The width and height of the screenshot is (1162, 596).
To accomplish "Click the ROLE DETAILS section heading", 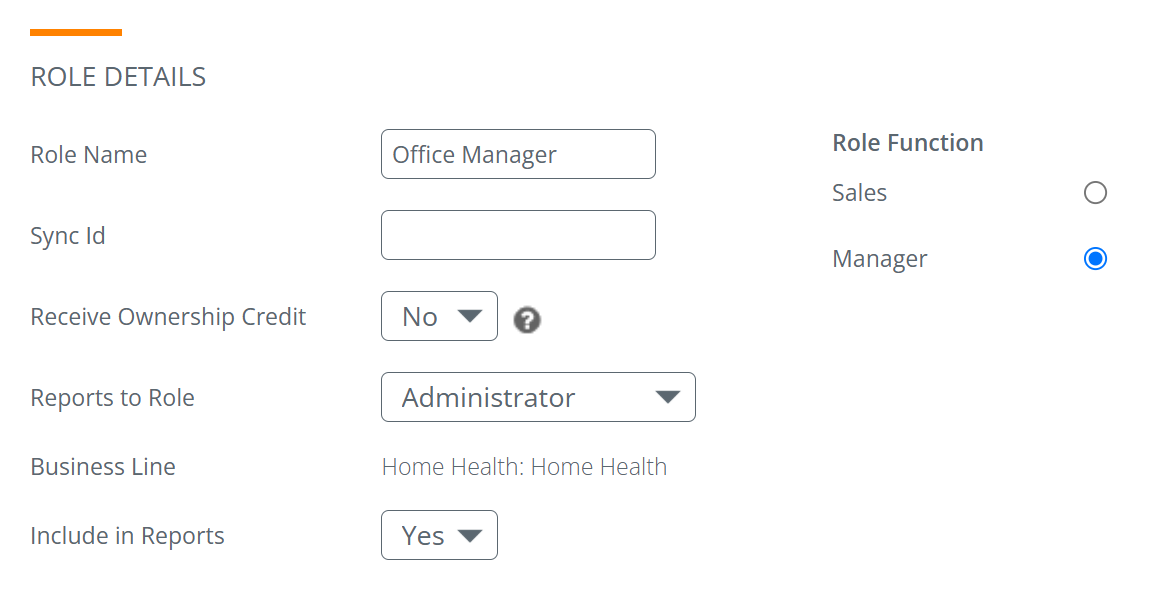I will [x=118, y=77].
